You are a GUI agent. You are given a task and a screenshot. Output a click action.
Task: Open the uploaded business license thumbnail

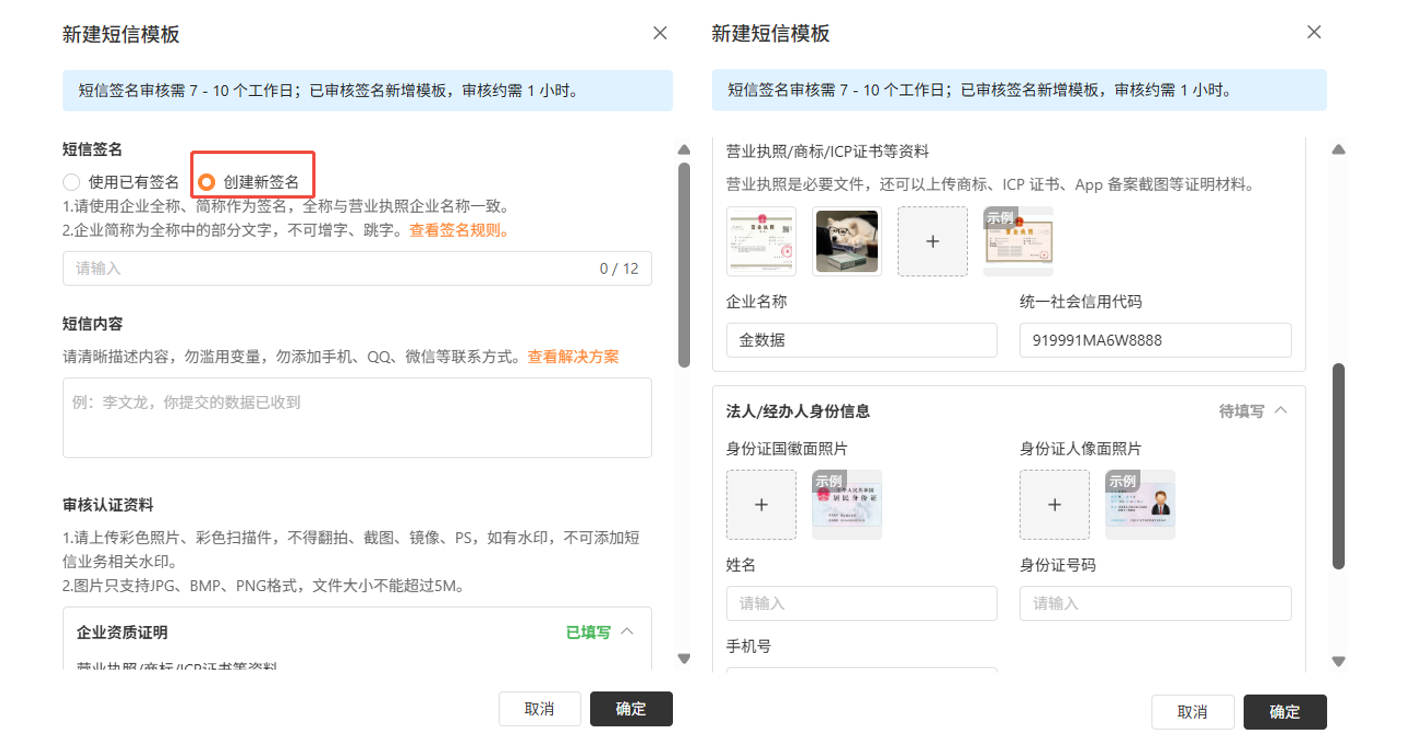(761, 241)
